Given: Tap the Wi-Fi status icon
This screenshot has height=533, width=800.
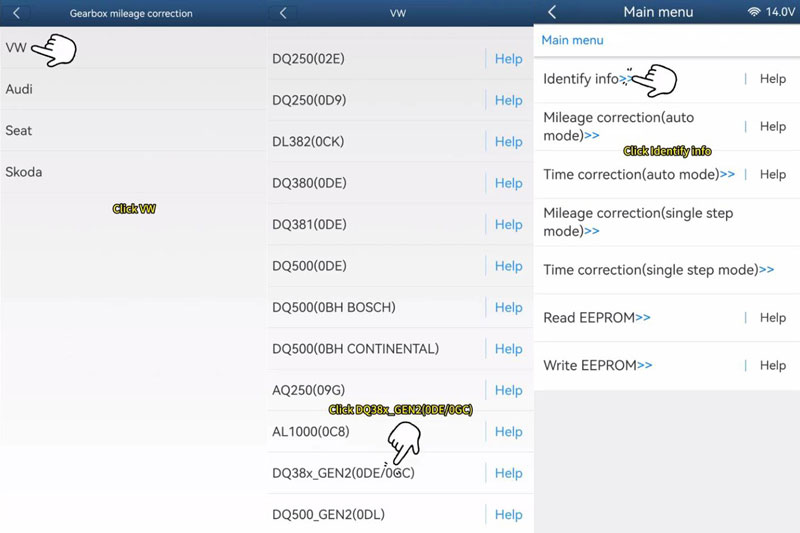Looking at the screenshot, I should [x=752, y=12].
